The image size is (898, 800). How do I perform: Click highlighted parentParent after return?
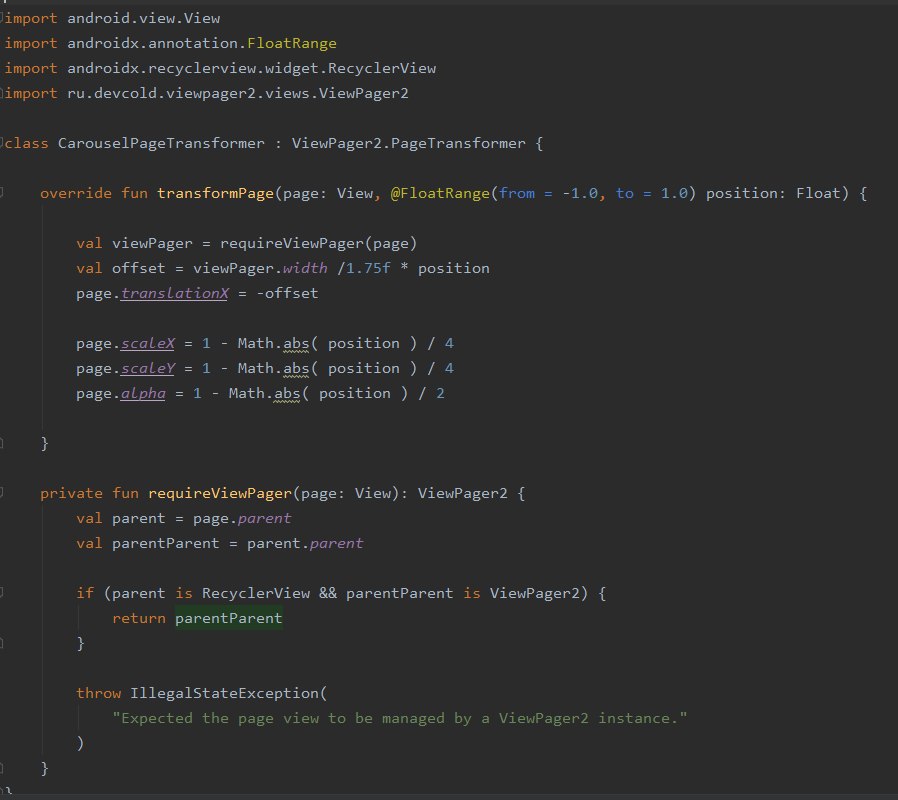pyautogui.click(x=229, y=618)
